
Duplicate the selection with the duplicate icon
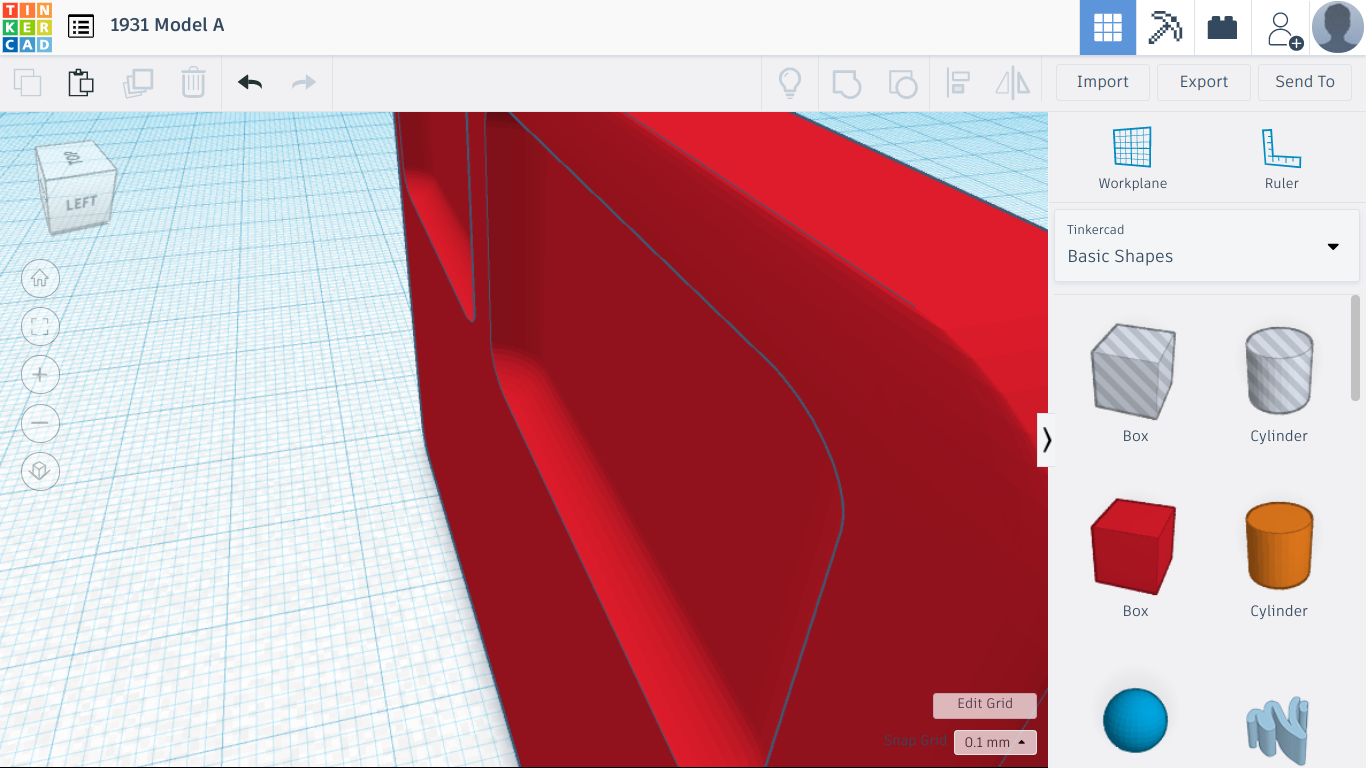click(139, 83)
